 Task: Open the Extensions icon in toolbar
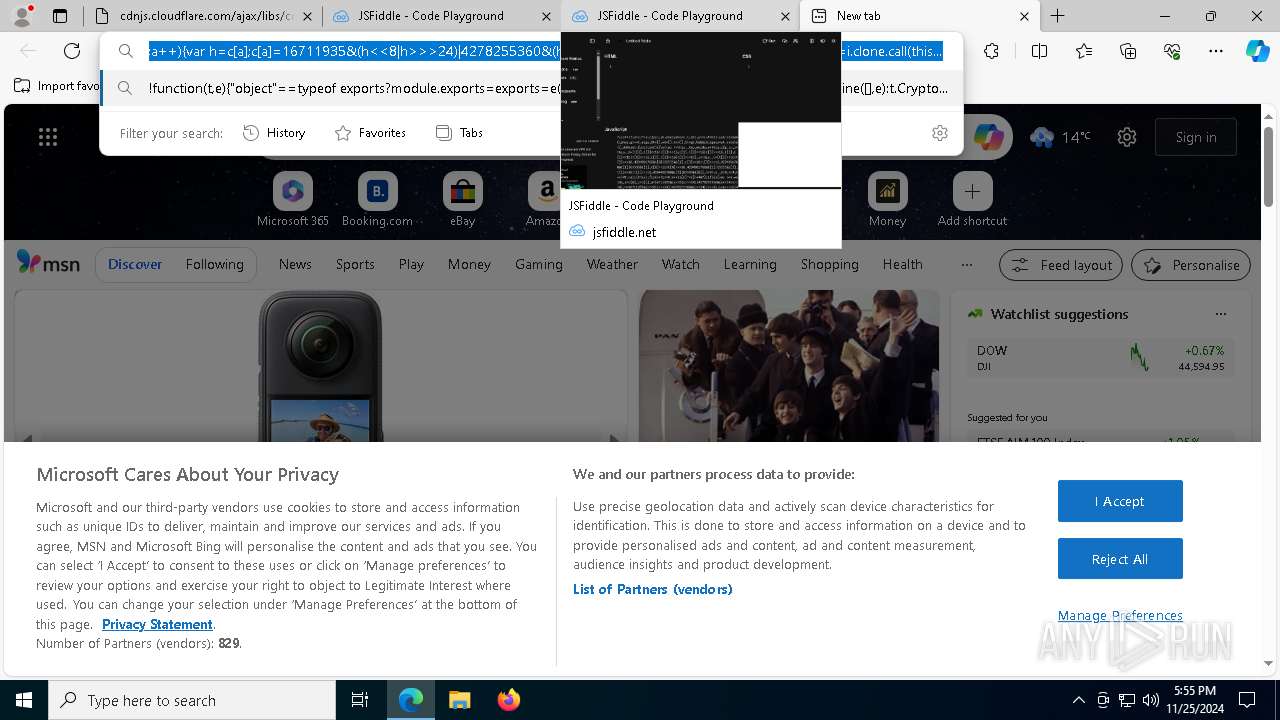(x=991, y=51)
